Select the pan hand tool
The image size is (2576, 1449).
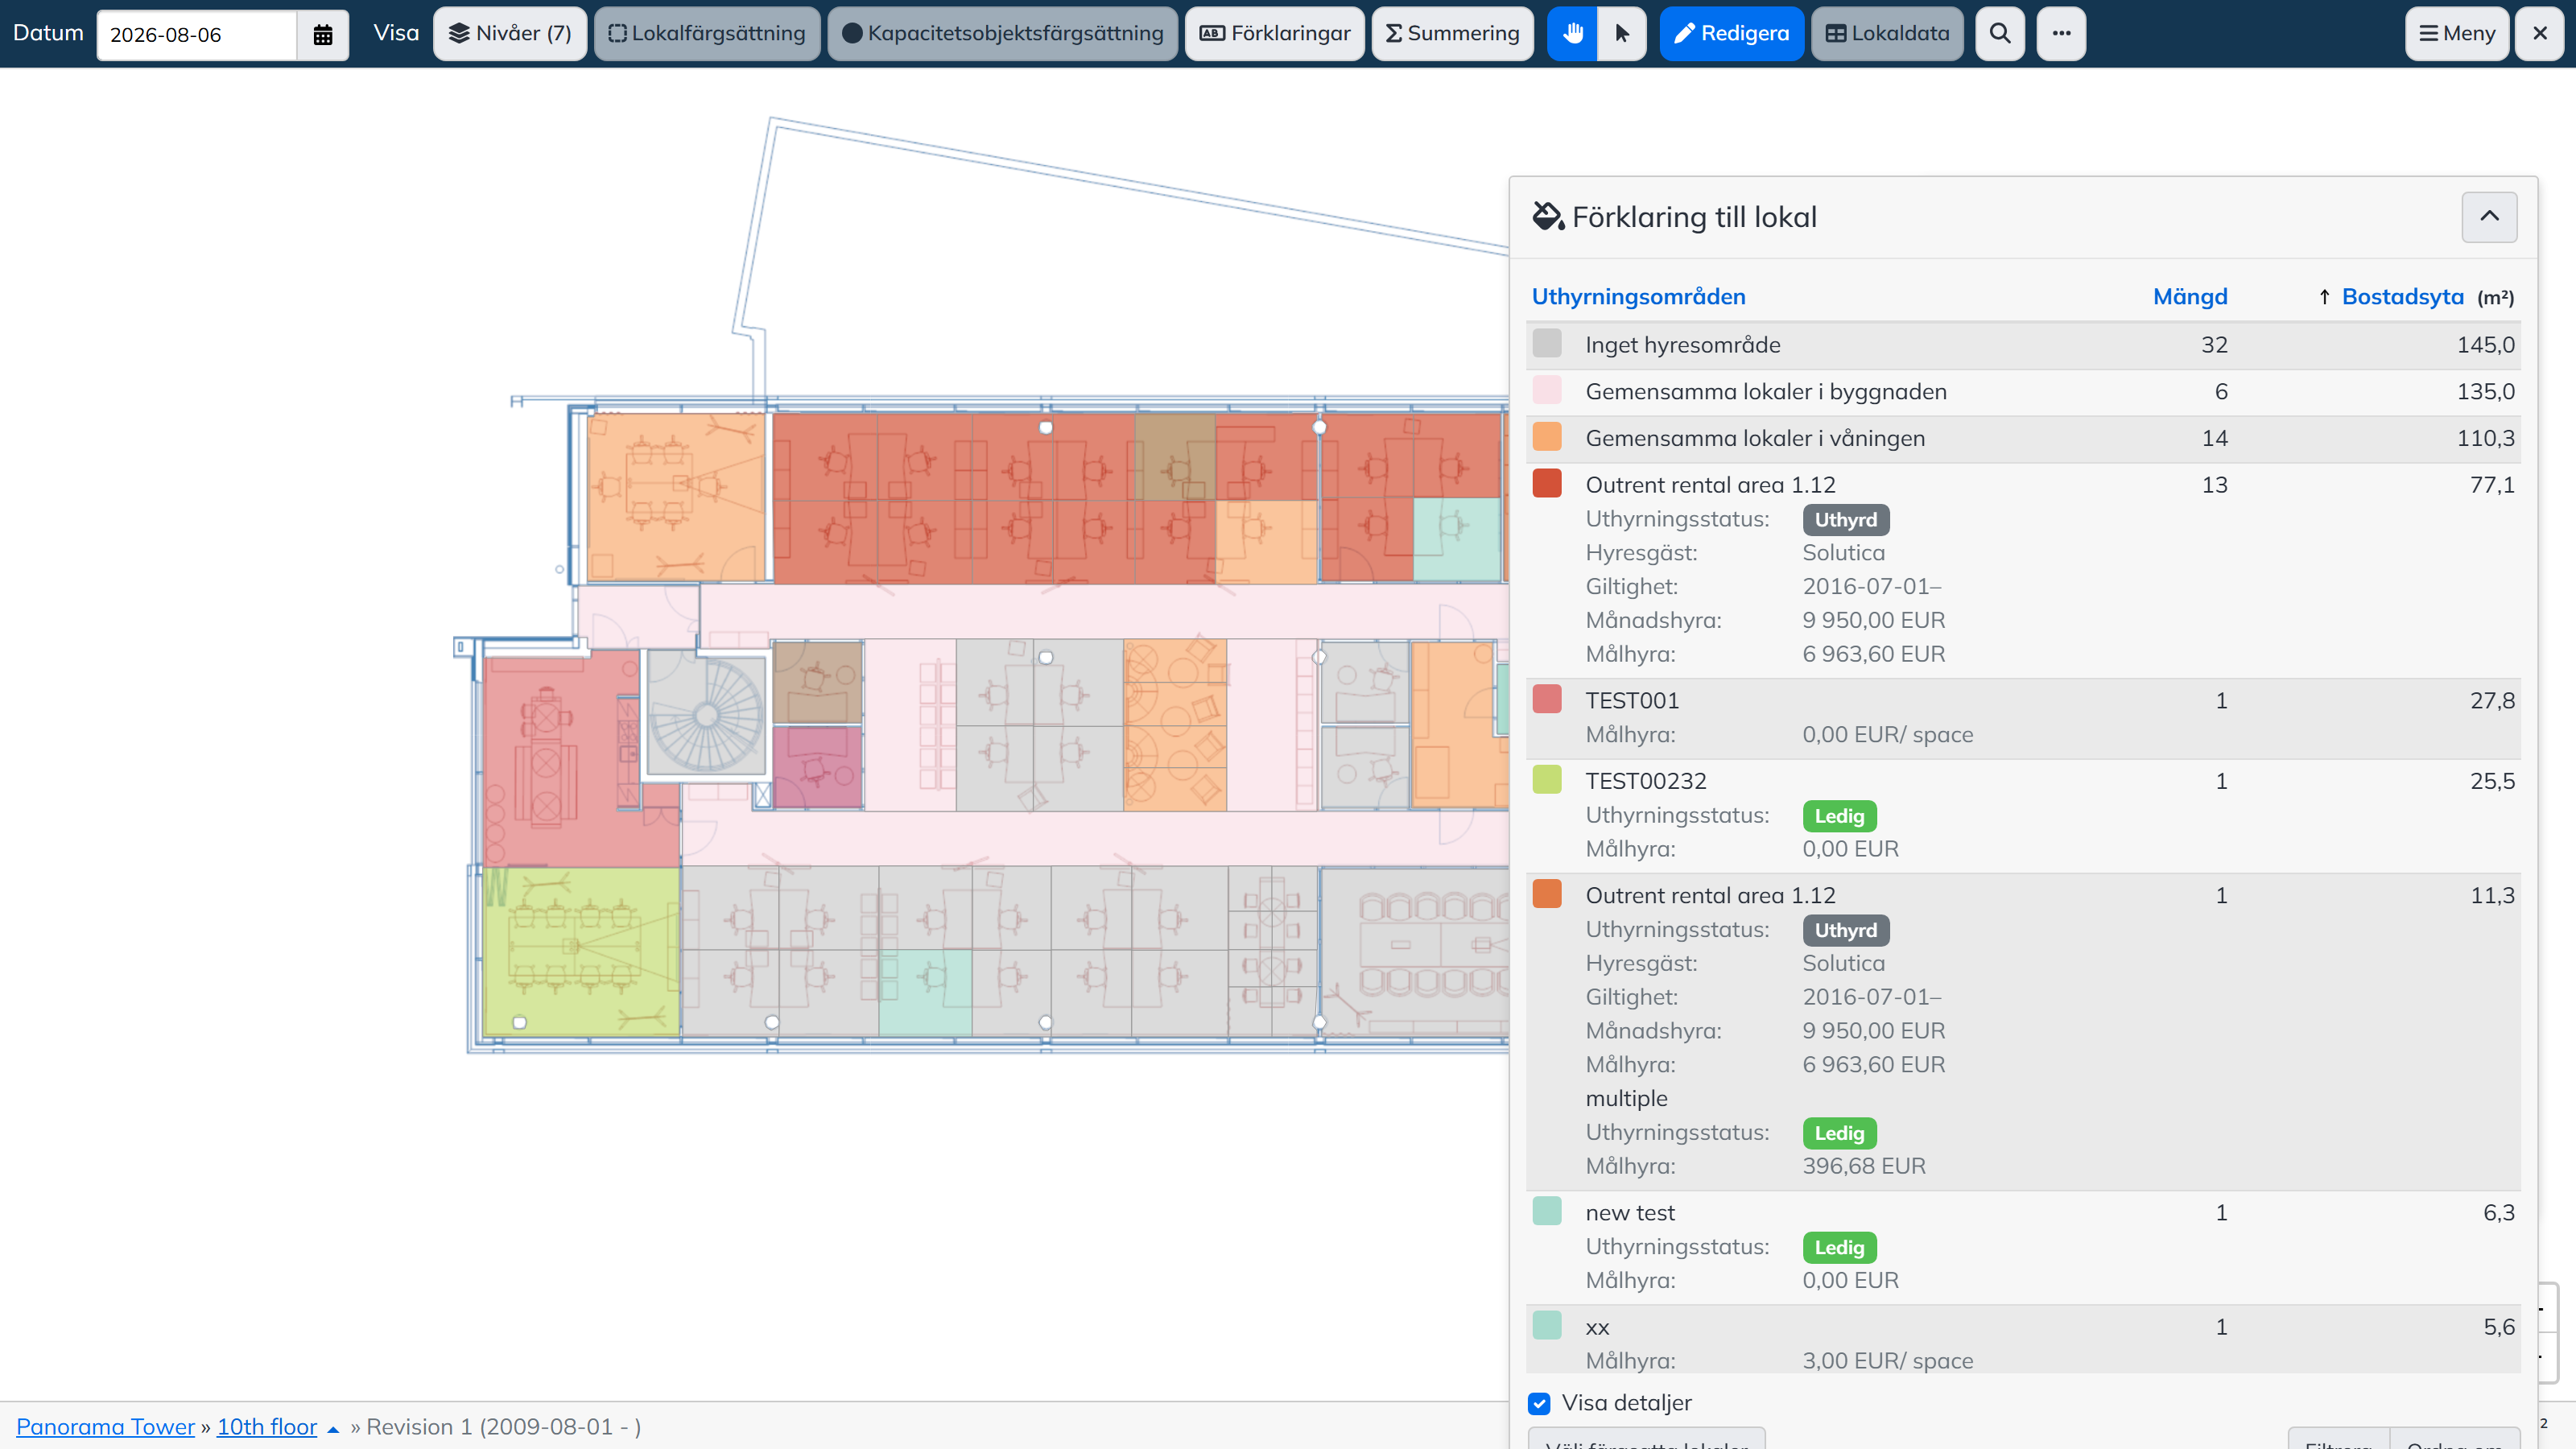coord(1572,34)
